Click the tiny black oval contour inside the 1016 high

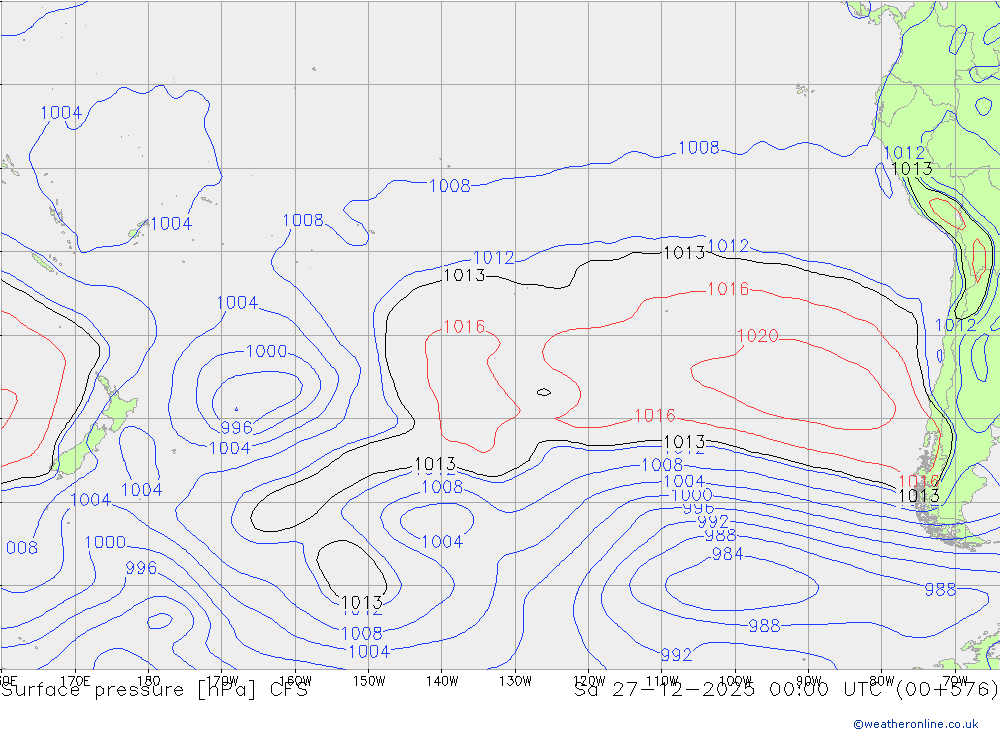543,392
